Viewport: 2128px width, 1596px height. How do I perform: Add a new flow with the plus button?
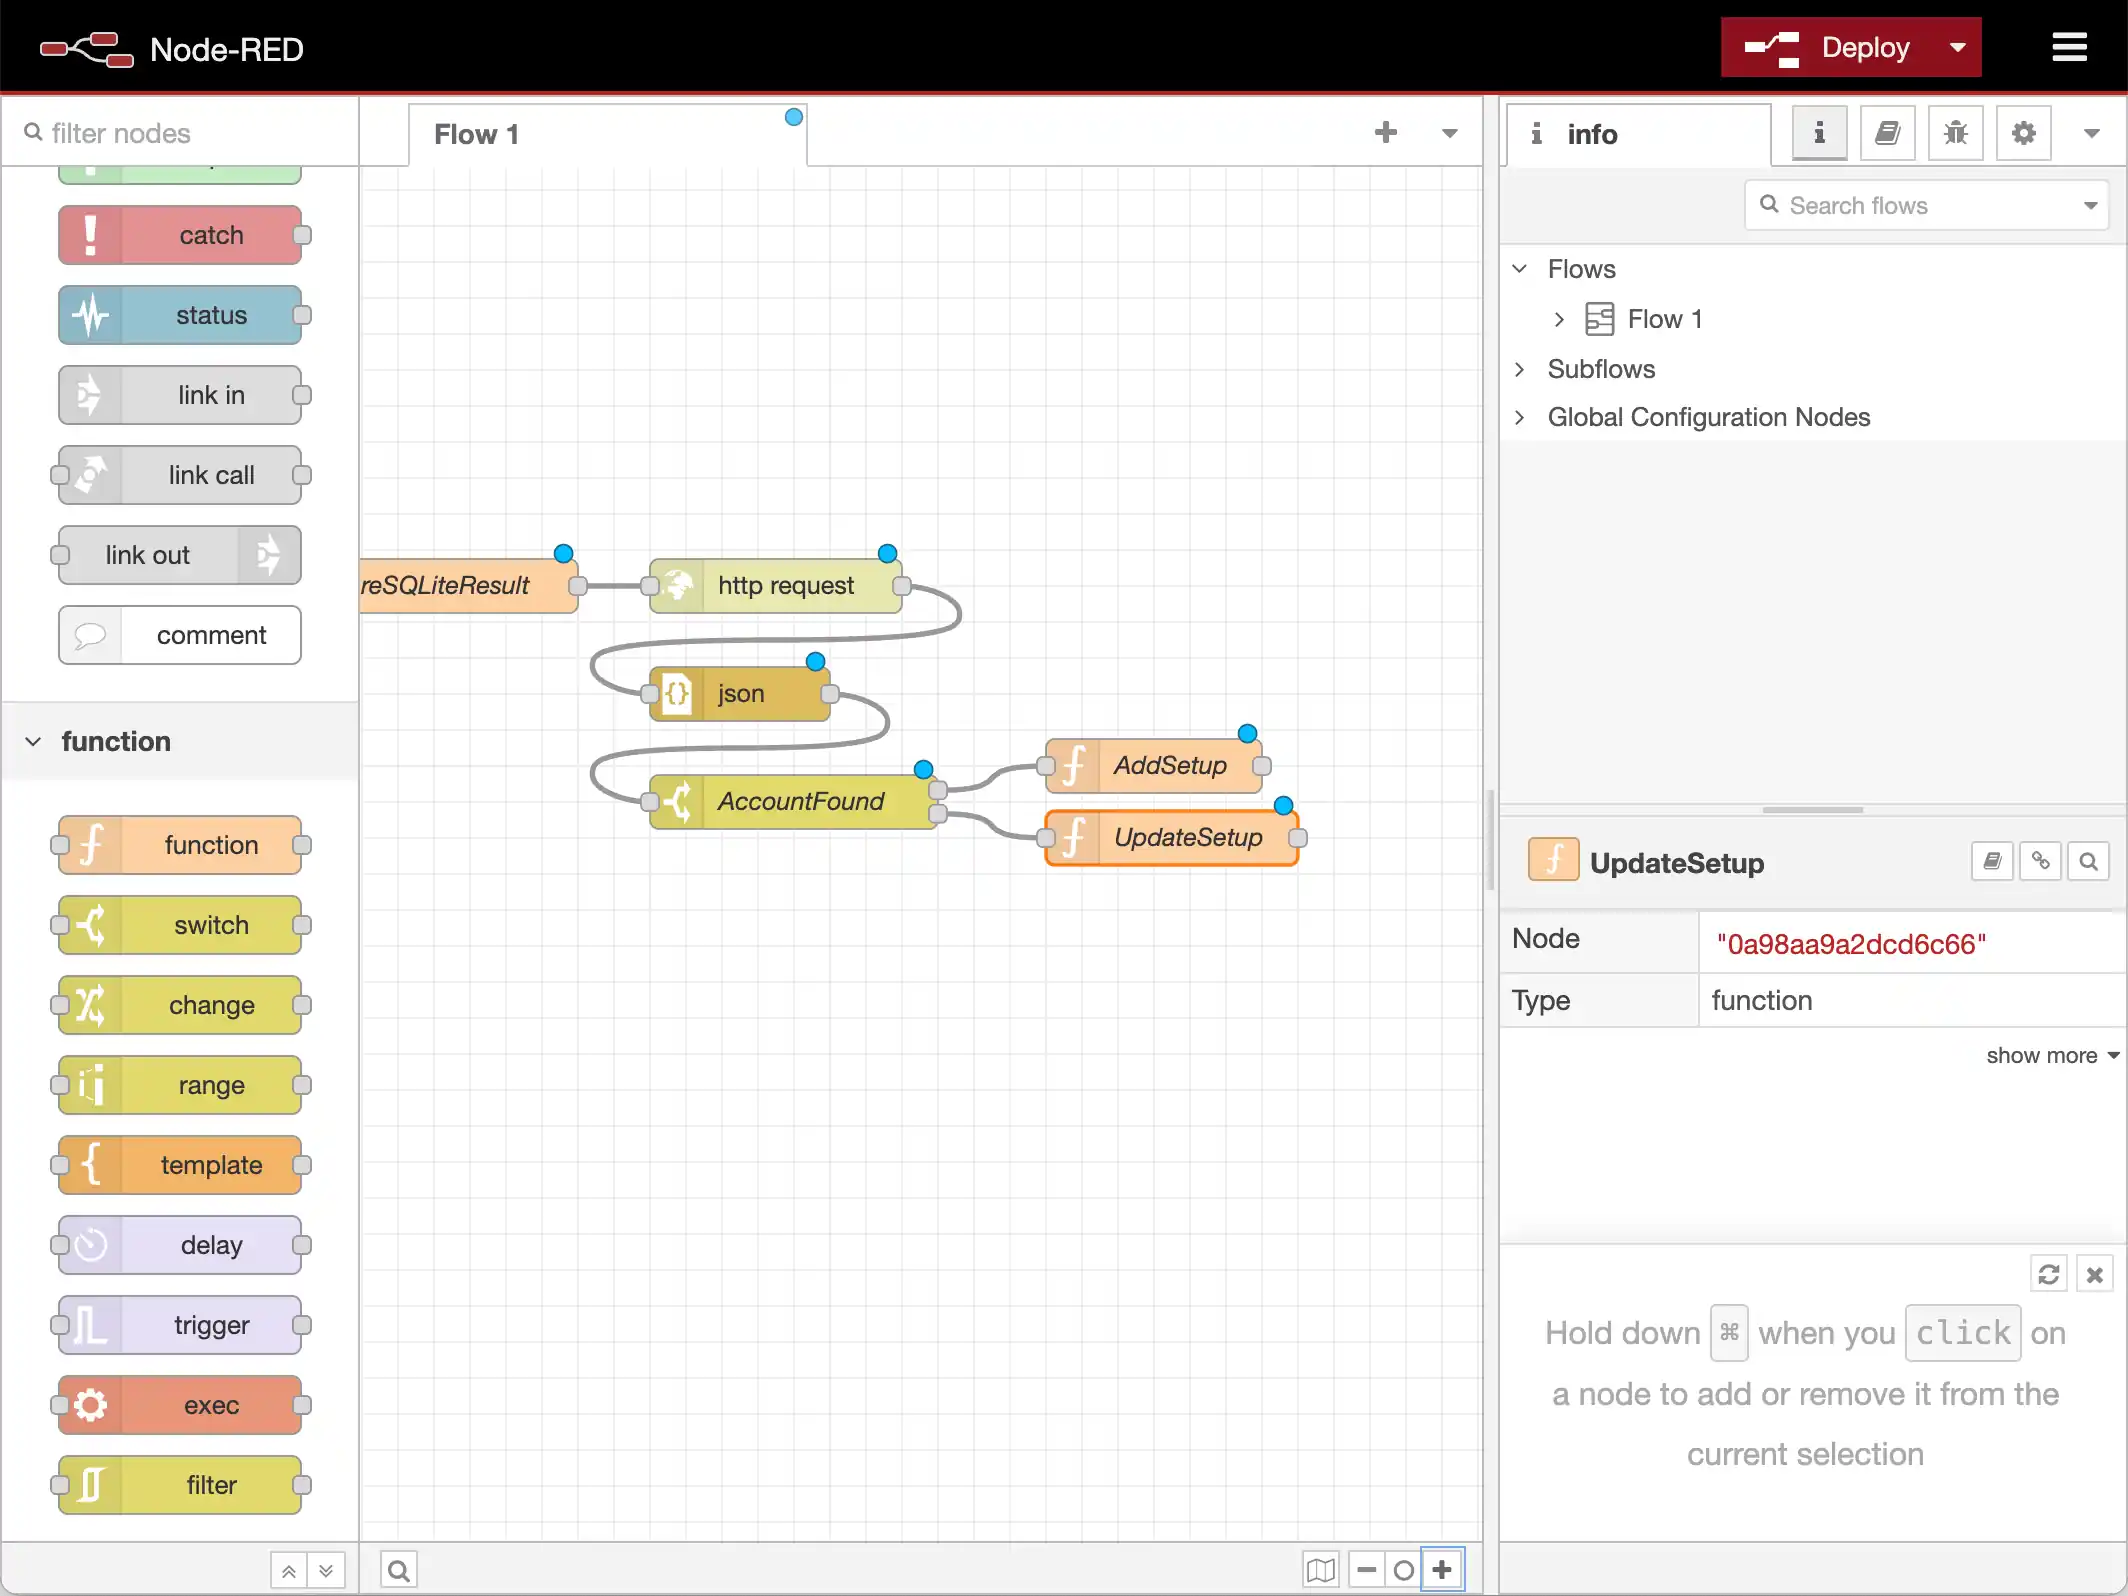point(1386,132)
